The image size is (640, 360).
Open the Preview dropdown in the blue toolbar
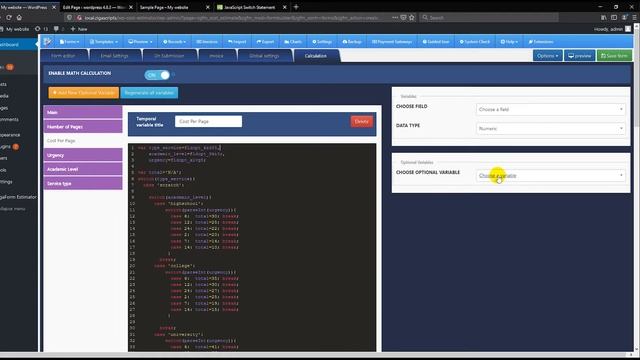140,42
